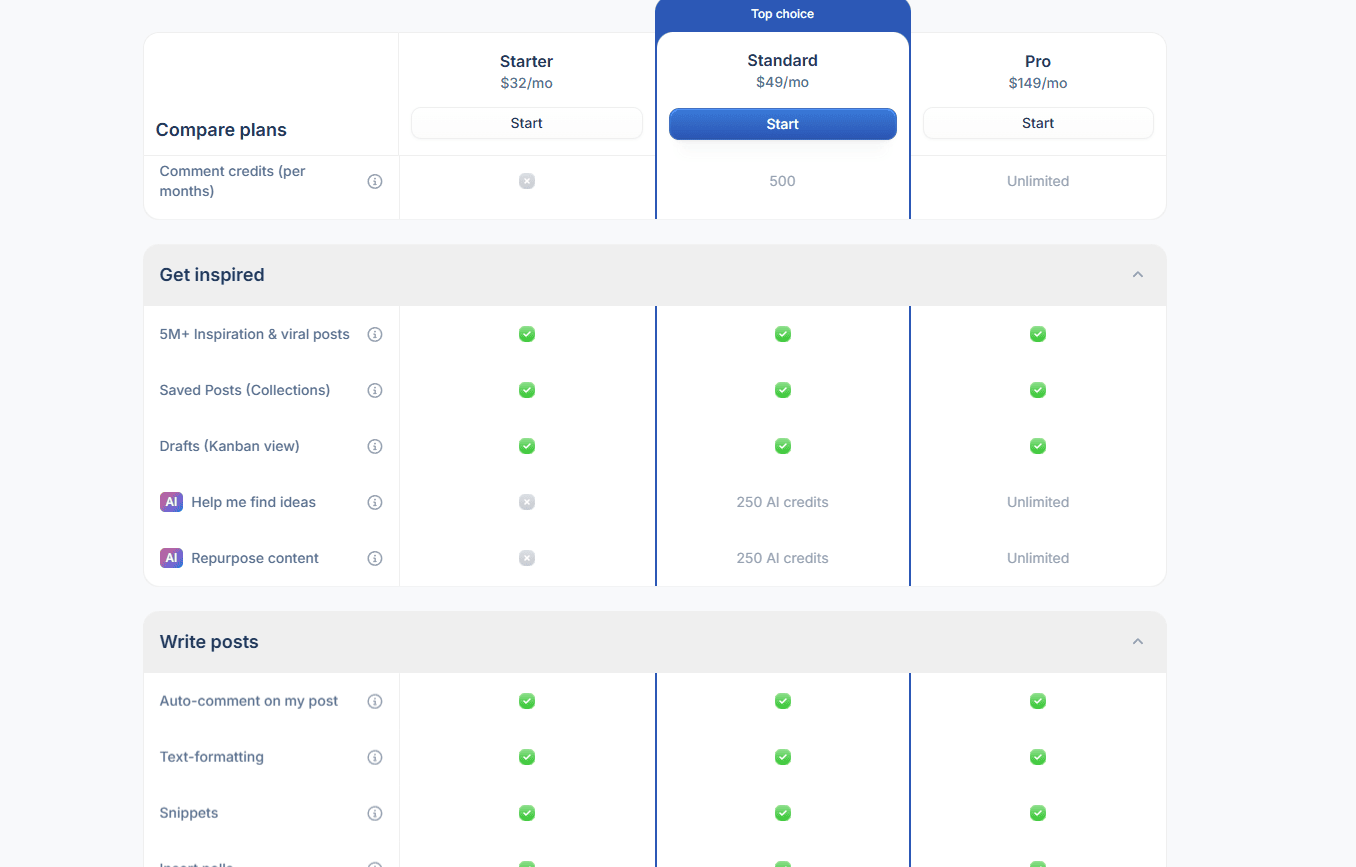Show info for Text-formatting feature
This screenshot has width=1356, height=867.
[375, 757]
